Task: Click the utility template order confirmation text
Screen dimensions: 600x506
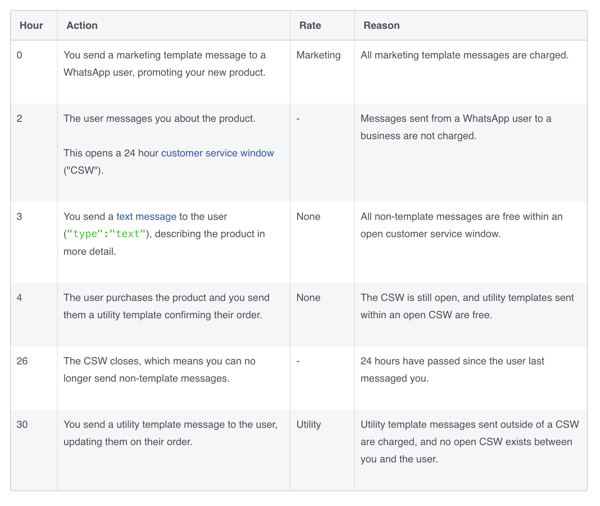Action: [166, 306]
